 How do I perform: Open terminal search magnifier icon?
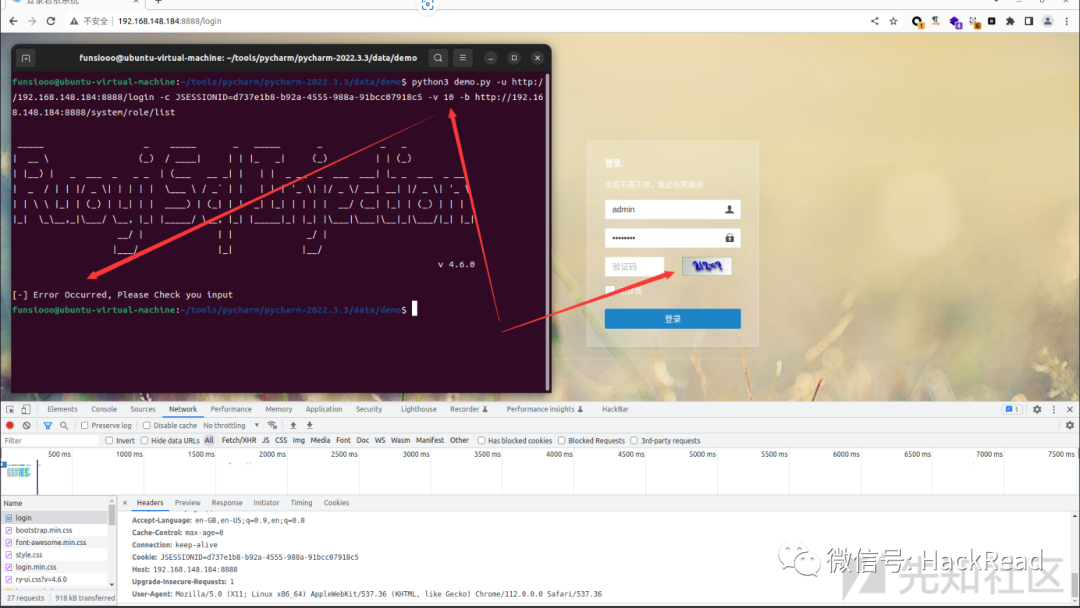click(x=438, y=58)
